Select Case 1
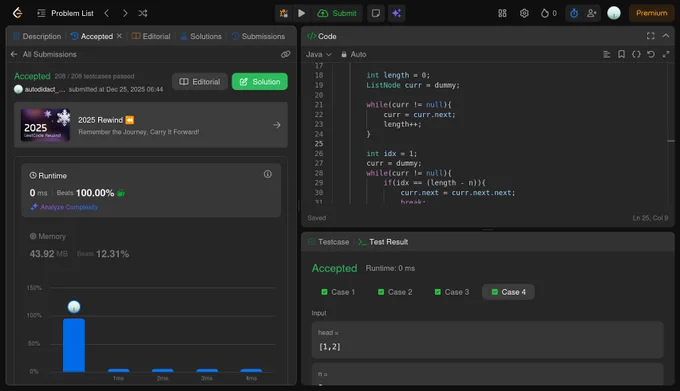The width and height of the screenshot is (680, 391). [x=338, y=292]
